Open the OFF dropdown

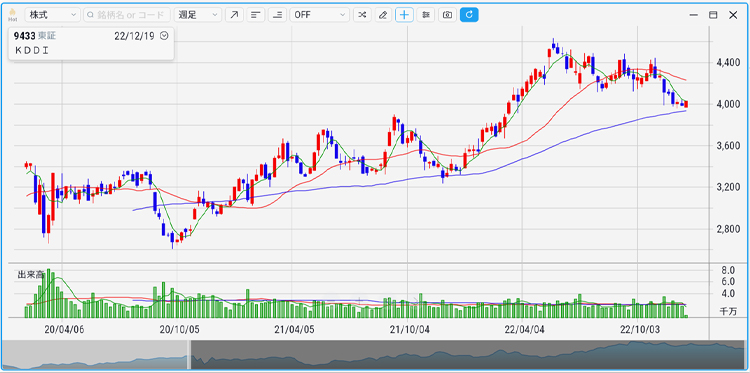point(320,15)
